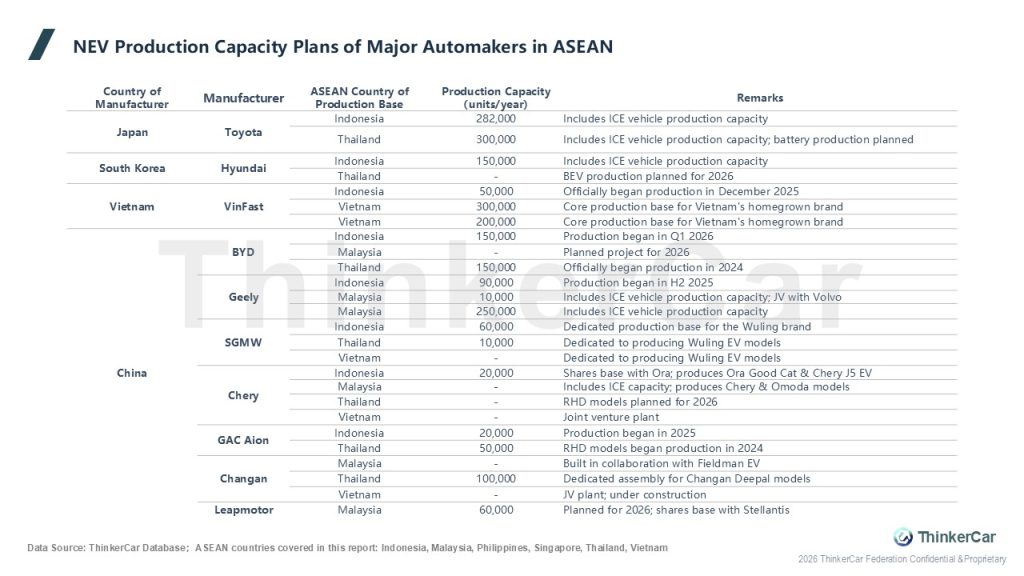1024x576 pixels.
Task: Click the China country cell
Action: click(132, 373)
